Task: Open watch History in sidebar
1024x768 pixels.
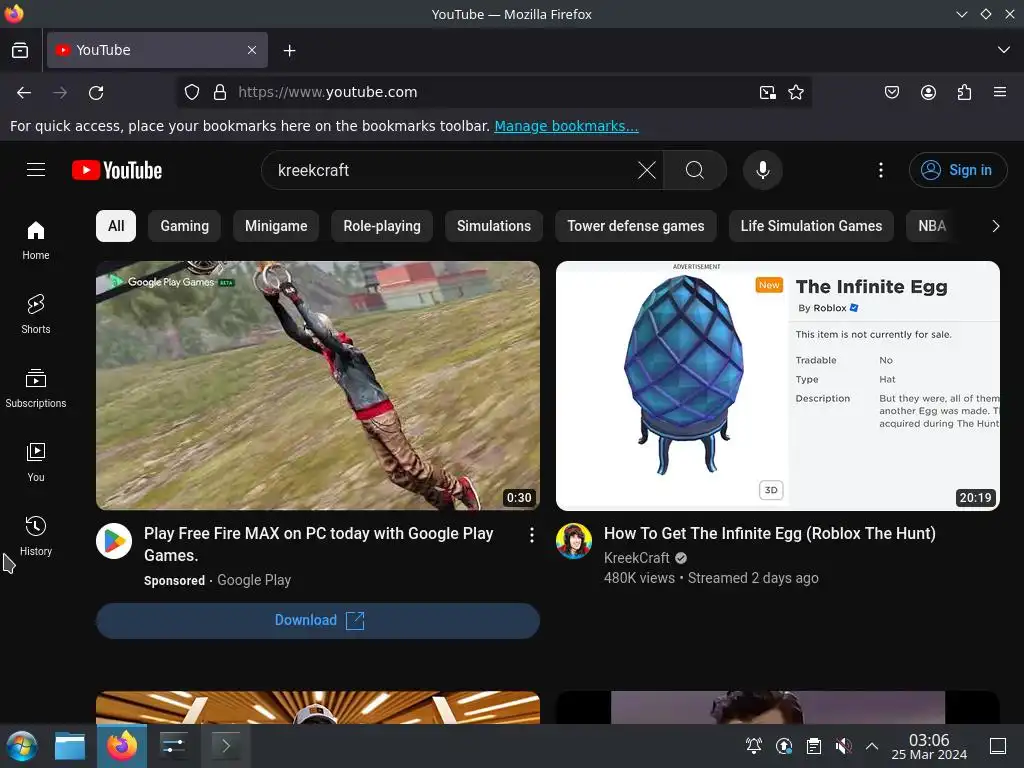Action: (x=36, y=536)
